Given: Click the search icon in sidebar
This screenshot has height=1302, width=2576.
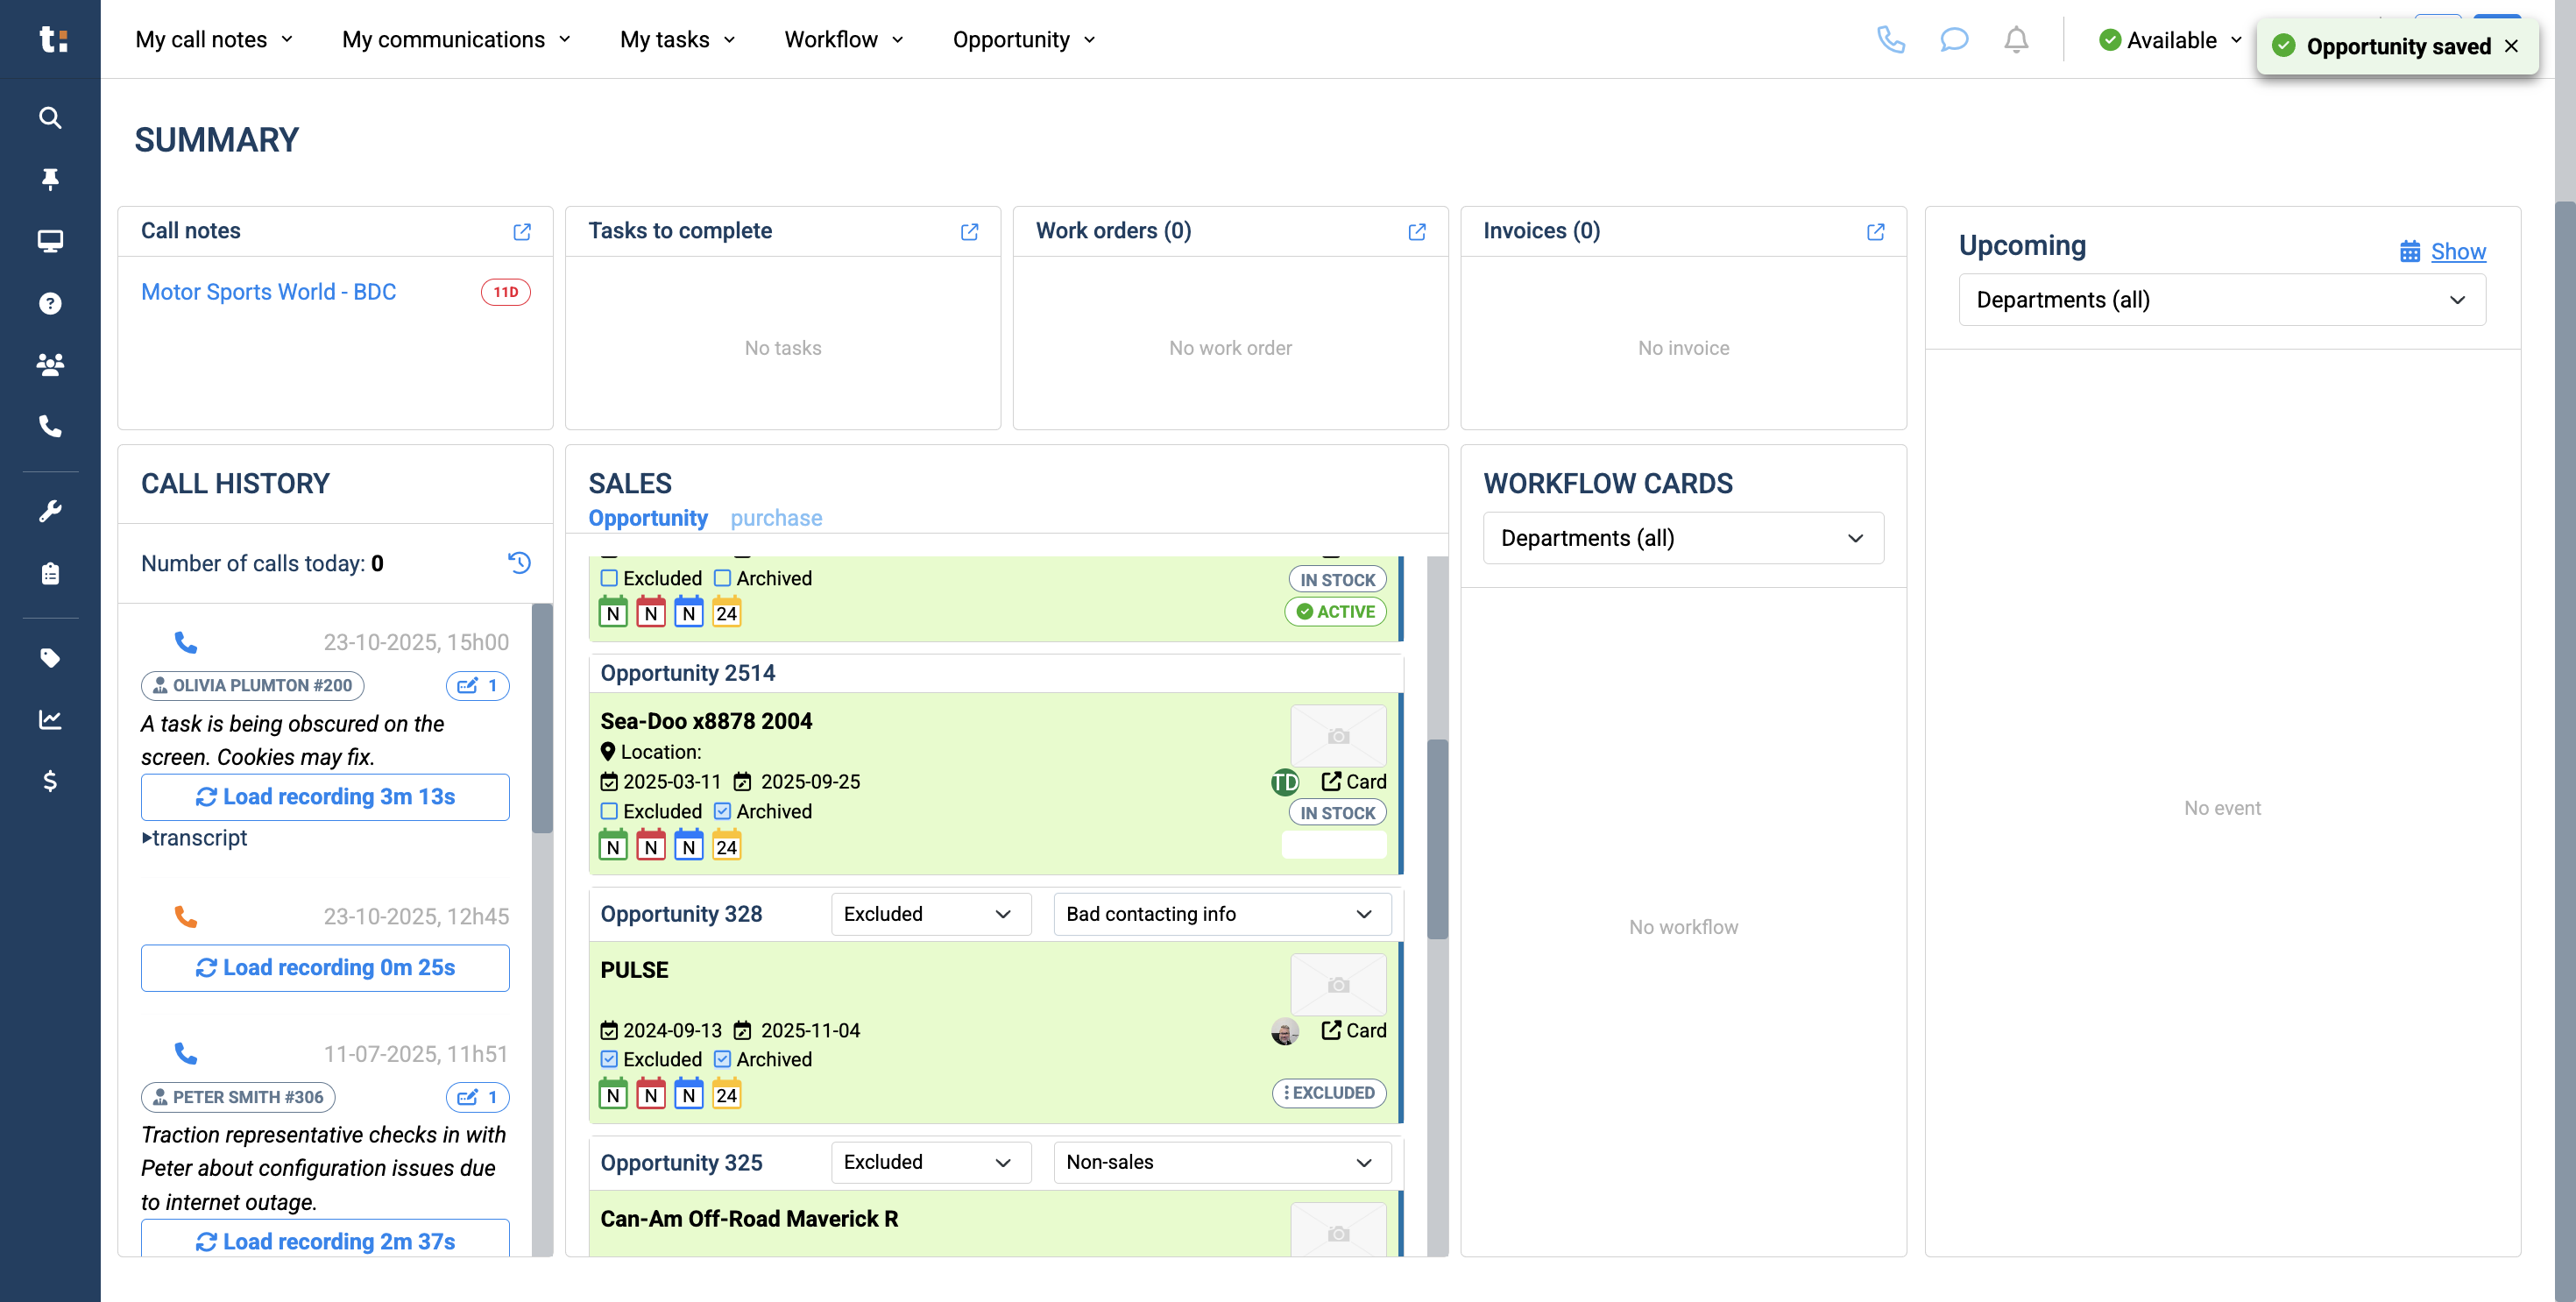Looking at the screenshot, I should coord(50,118).
